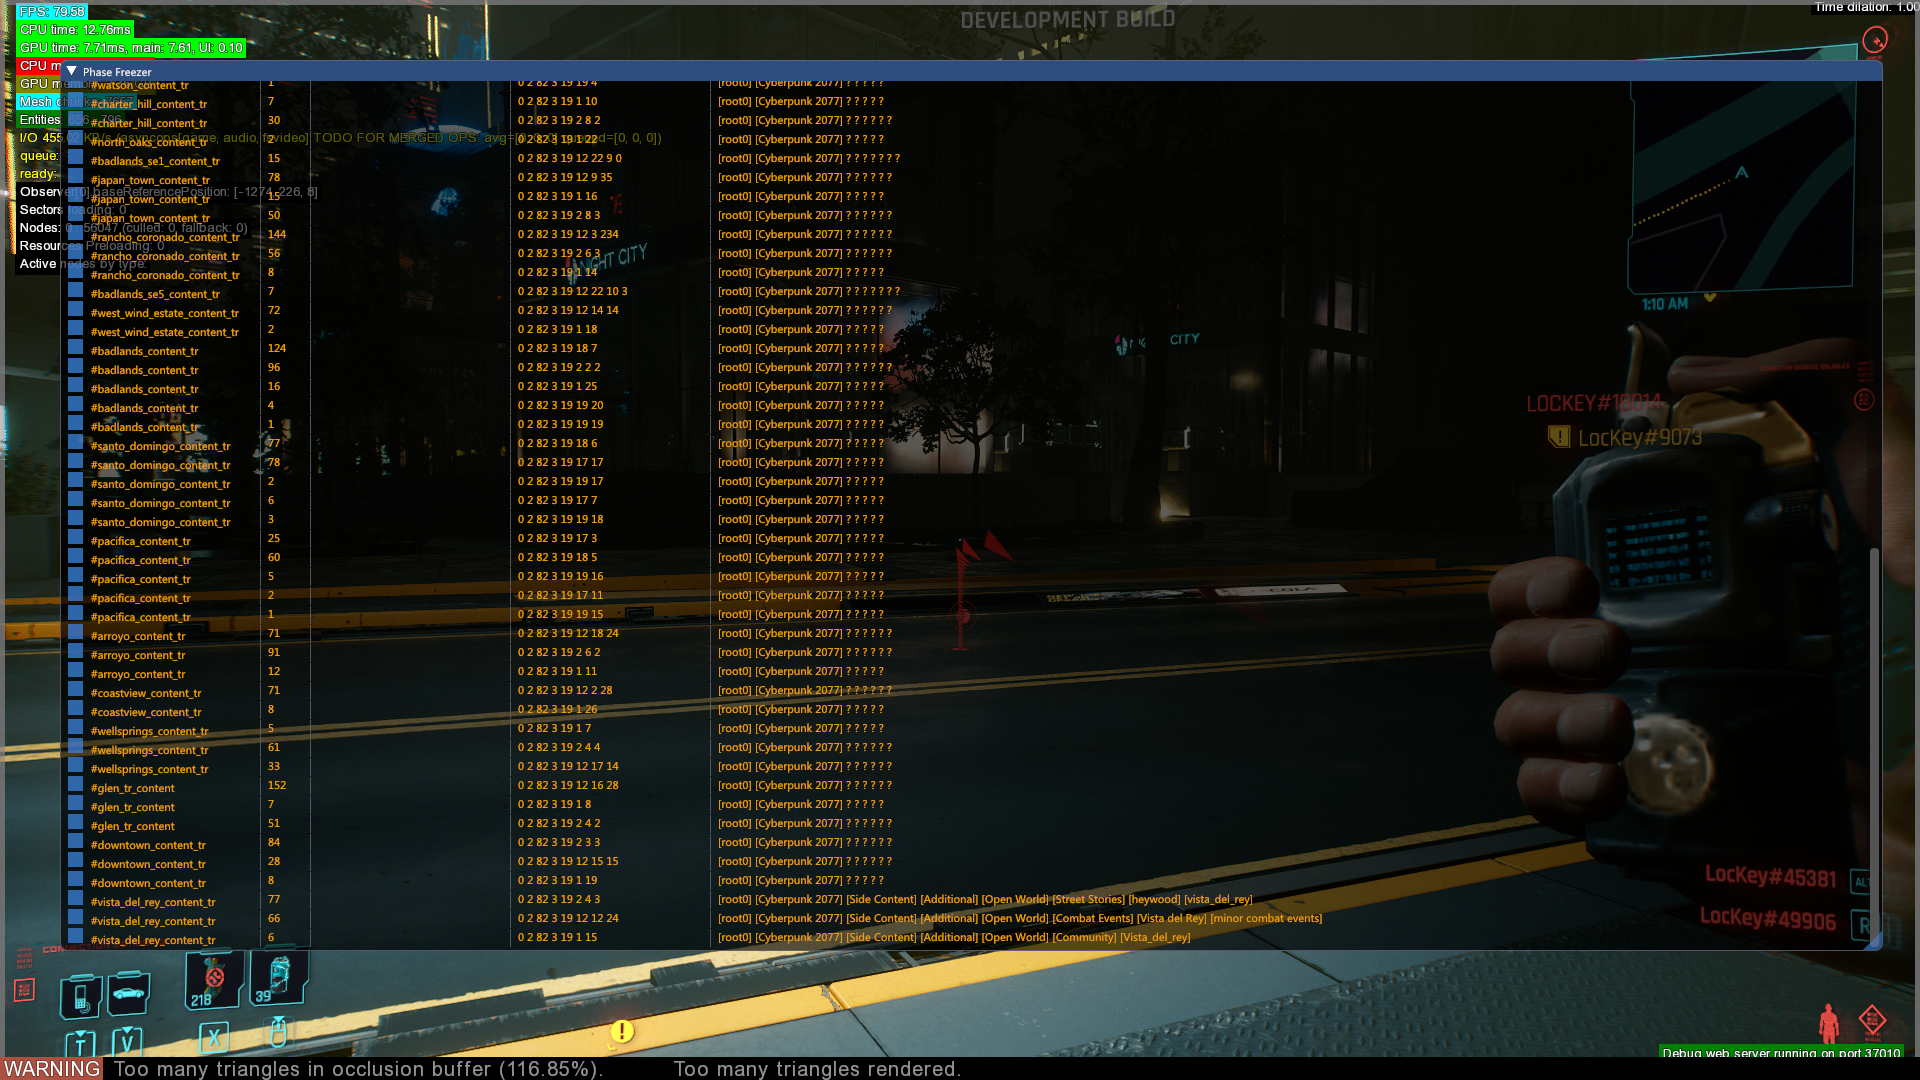Click the shield icon beside LocKey#9073

pos(1558,436)
